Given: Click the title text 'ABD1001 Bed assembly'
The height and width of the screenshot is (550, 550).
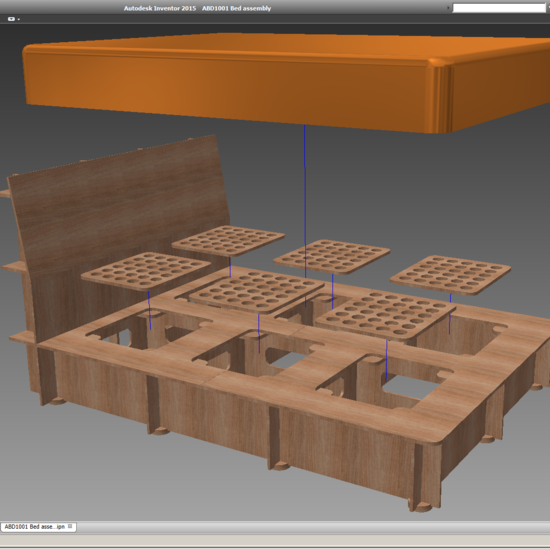Looking at the screenshot, I should coord(236,8).
